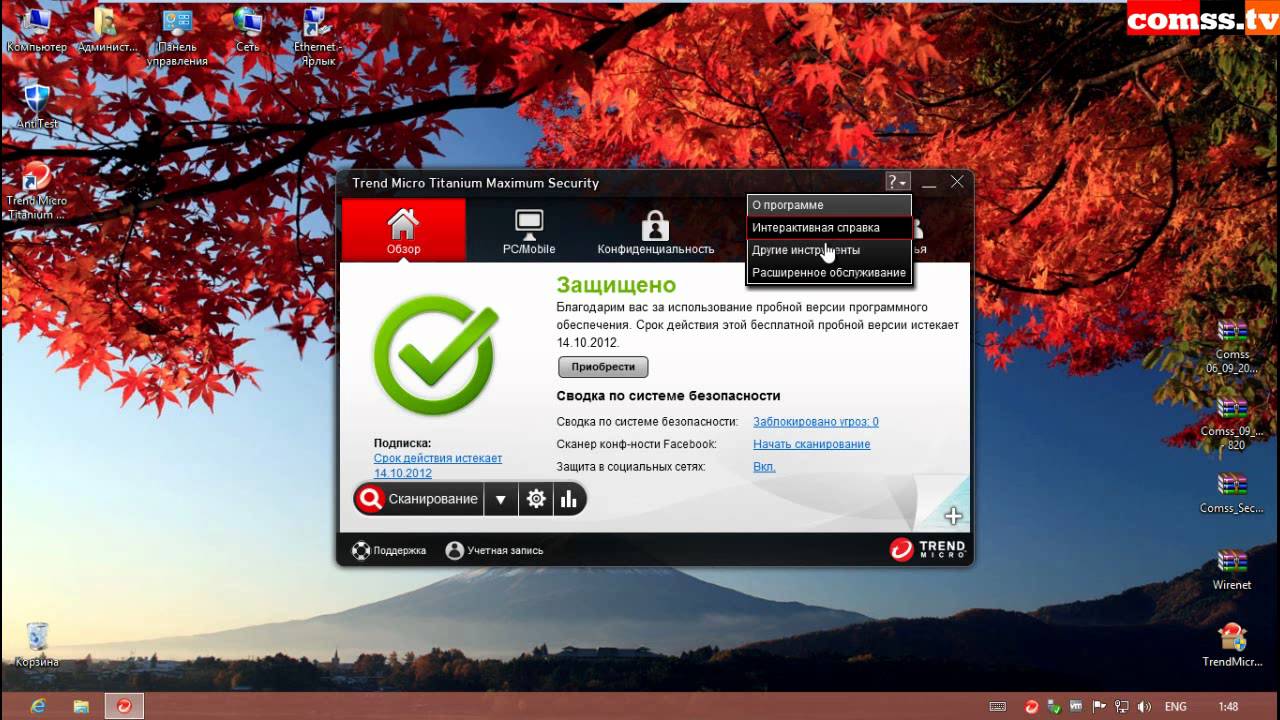Click 'Начать сканирование' link
The width and height of the screenshot is (1280, 720).
pyautogui.click(x=811, y=444)
